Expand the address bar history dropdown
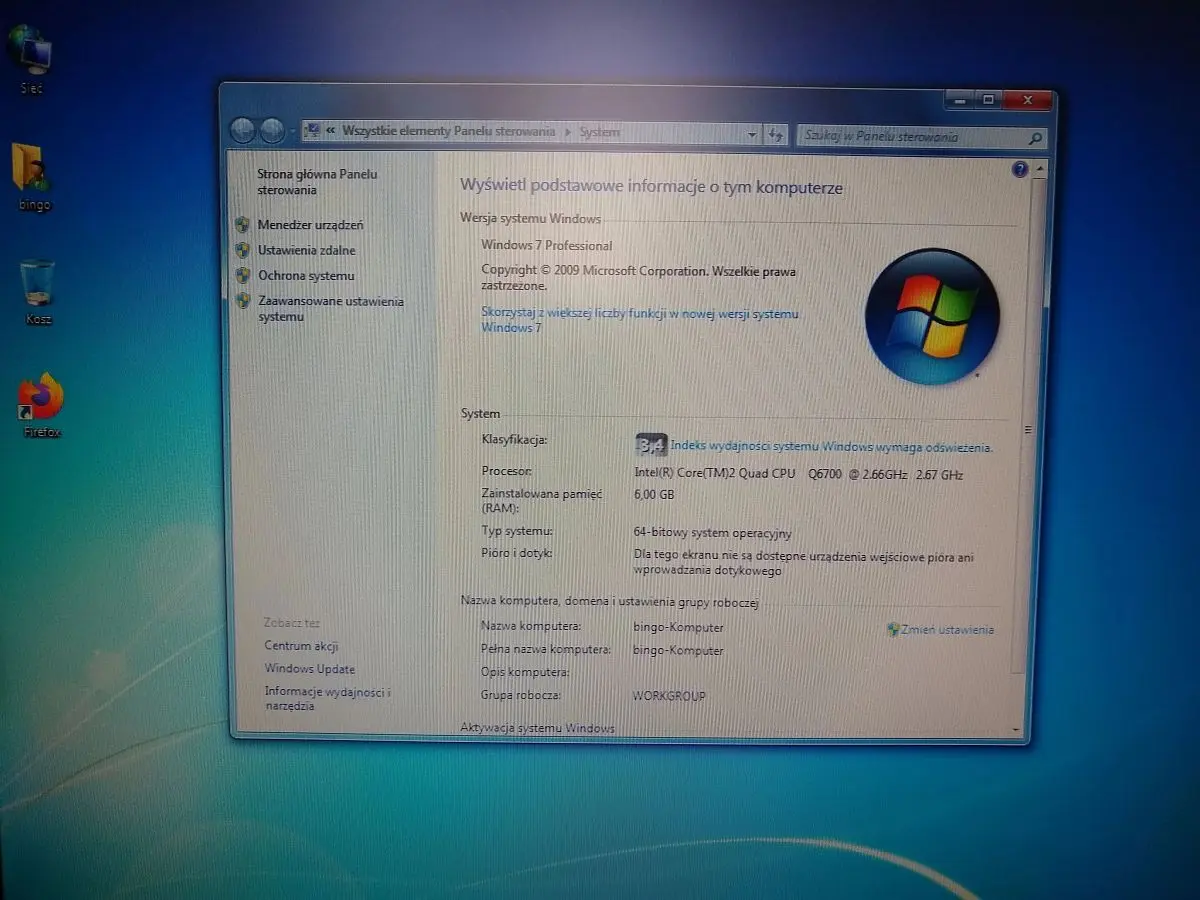Image resolution: width=1200 pixels, height=900 pixels. 752,134
